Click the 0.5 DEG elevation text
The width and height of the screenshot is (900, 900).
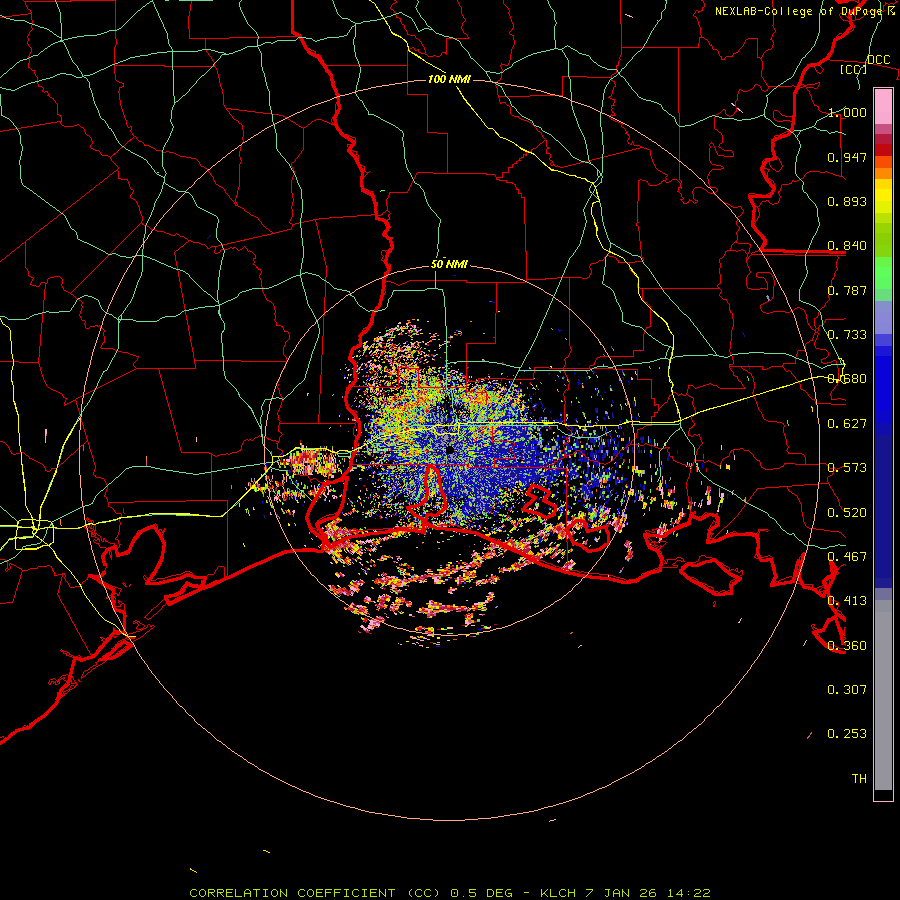point(481,893)
